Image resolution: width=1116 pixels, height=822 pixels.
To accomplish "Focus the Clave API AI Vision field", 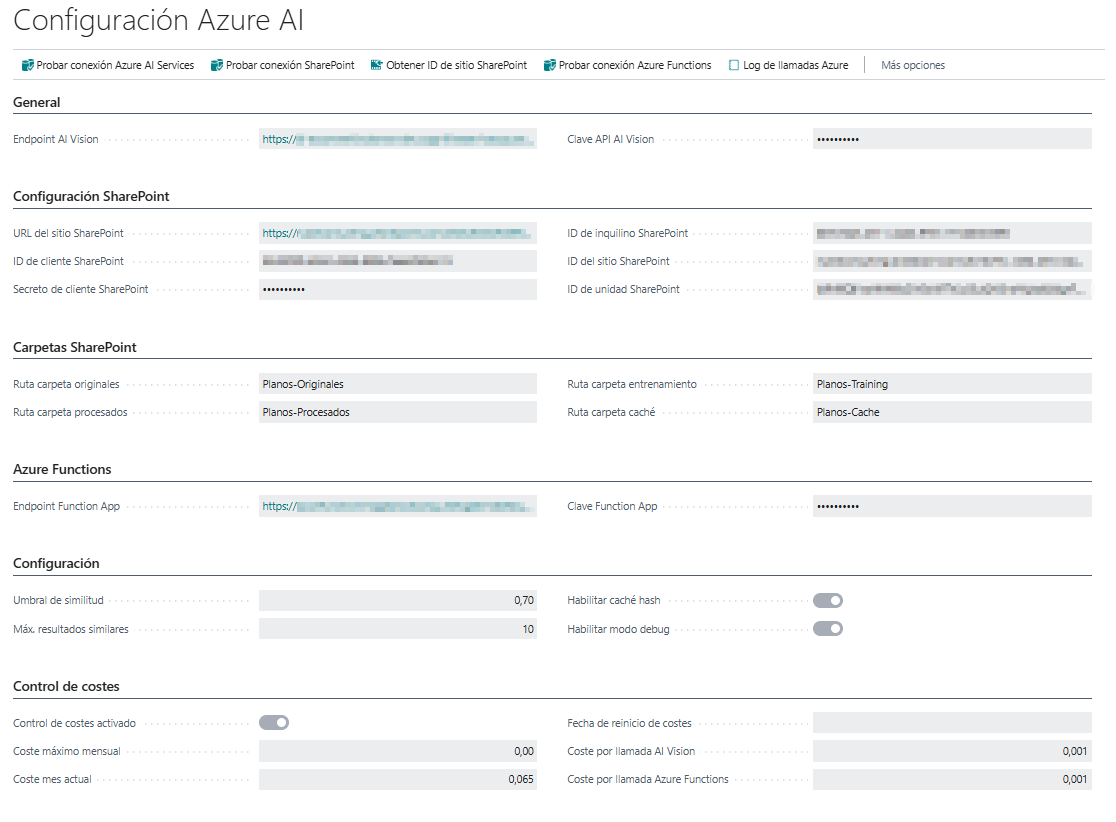I will pyautogui.click(x=952, y=139).
